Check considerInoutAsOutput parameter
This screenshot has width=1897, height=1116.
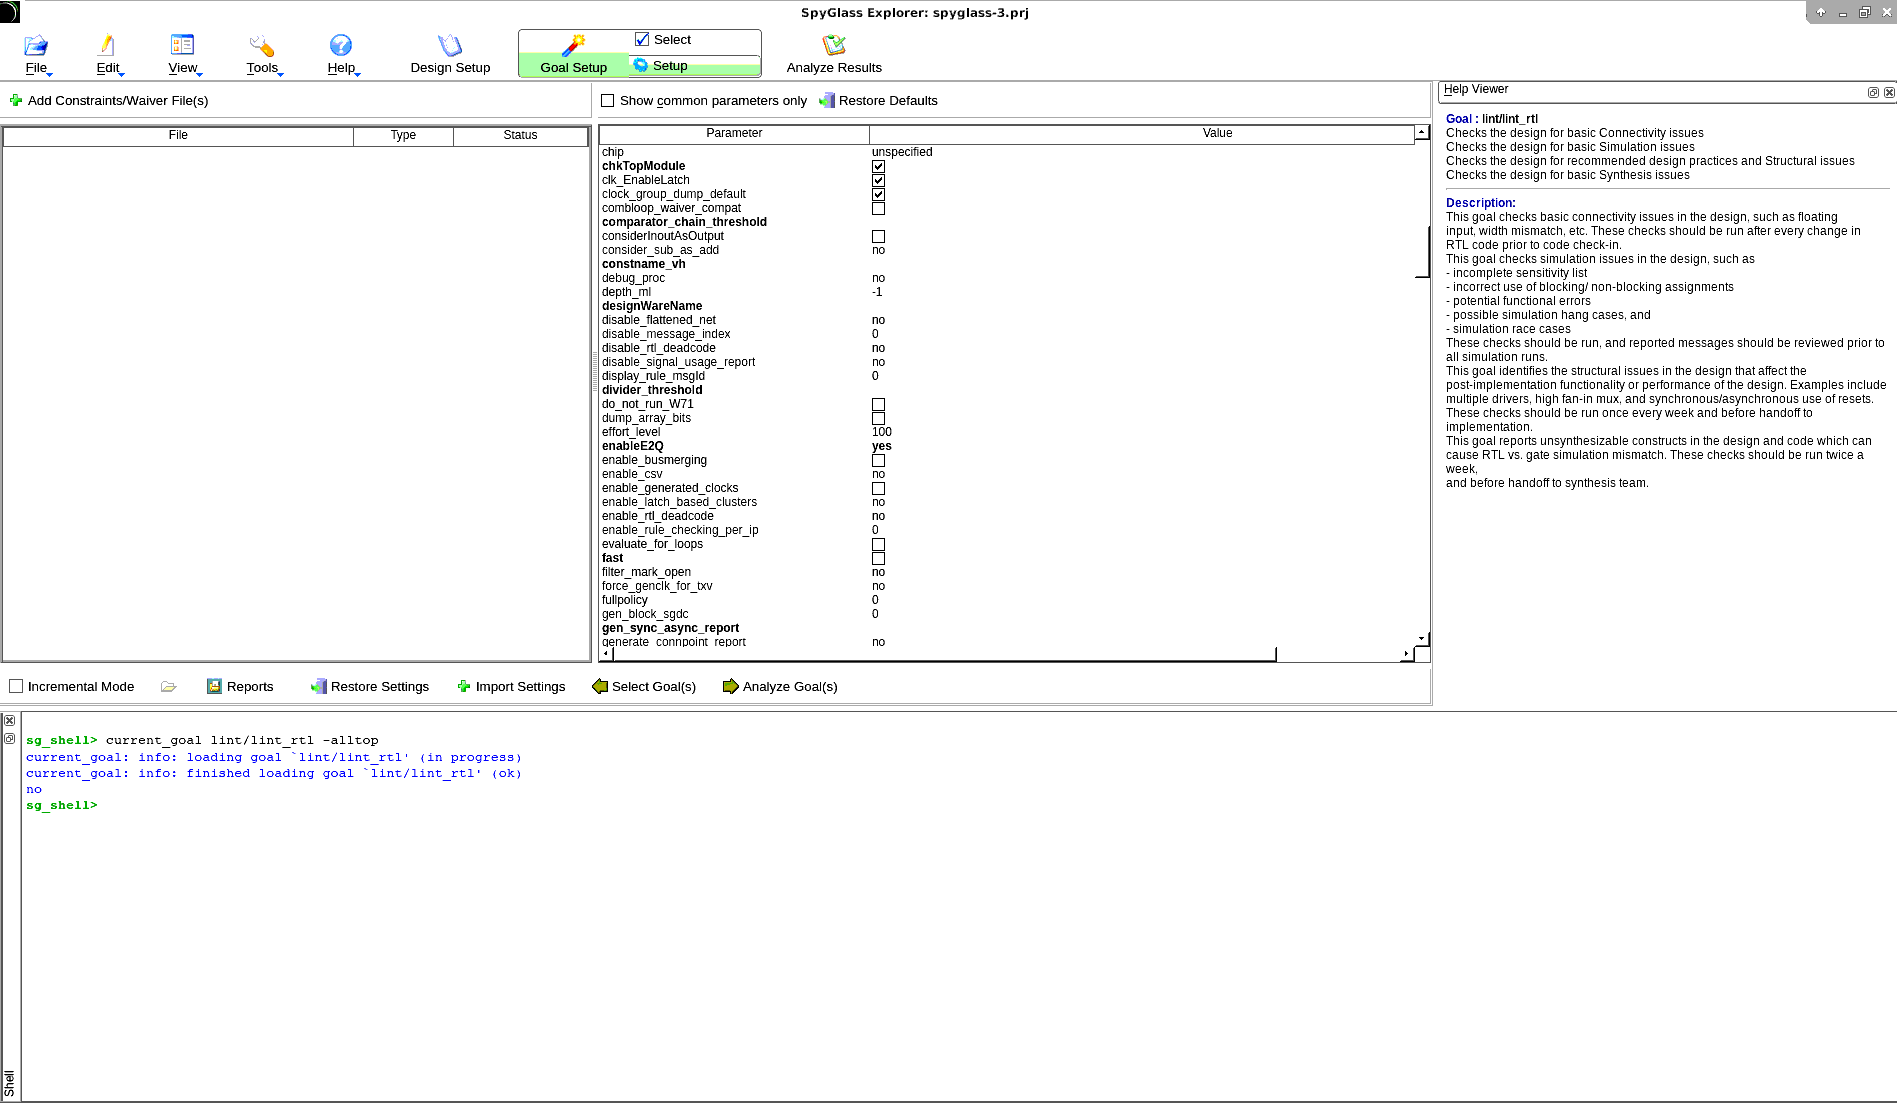click(878, 236)
